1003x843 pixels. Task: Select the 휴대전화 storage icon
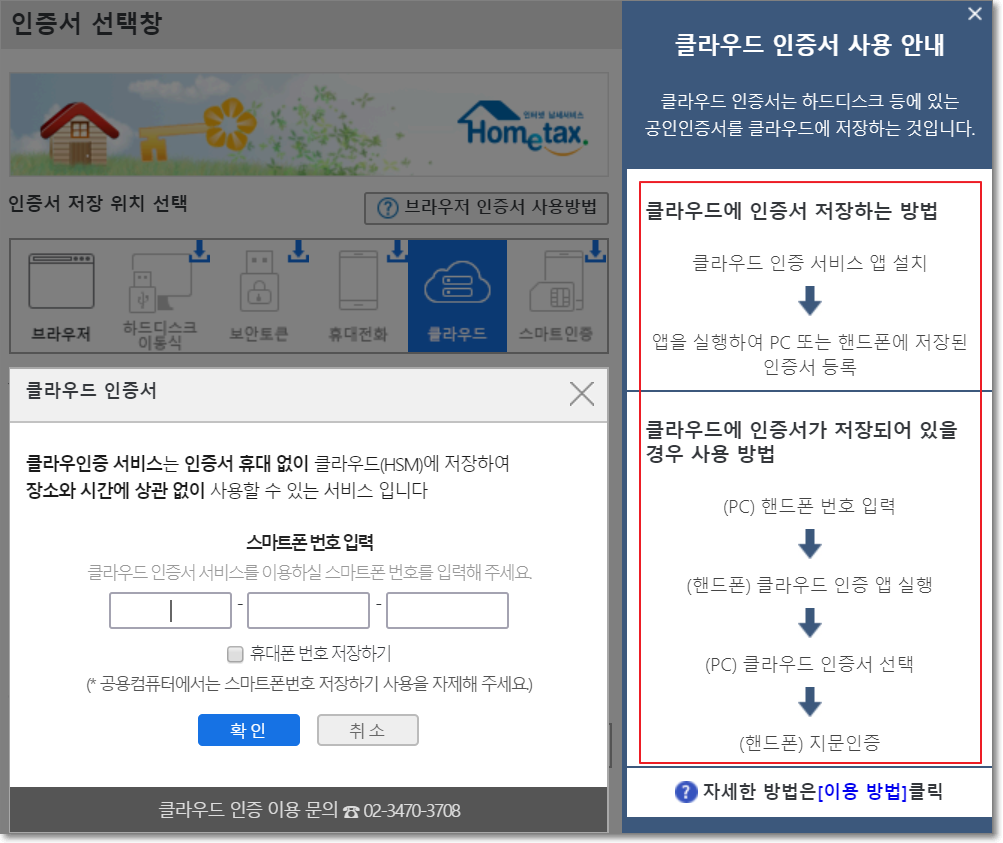(x=358, y=296)
